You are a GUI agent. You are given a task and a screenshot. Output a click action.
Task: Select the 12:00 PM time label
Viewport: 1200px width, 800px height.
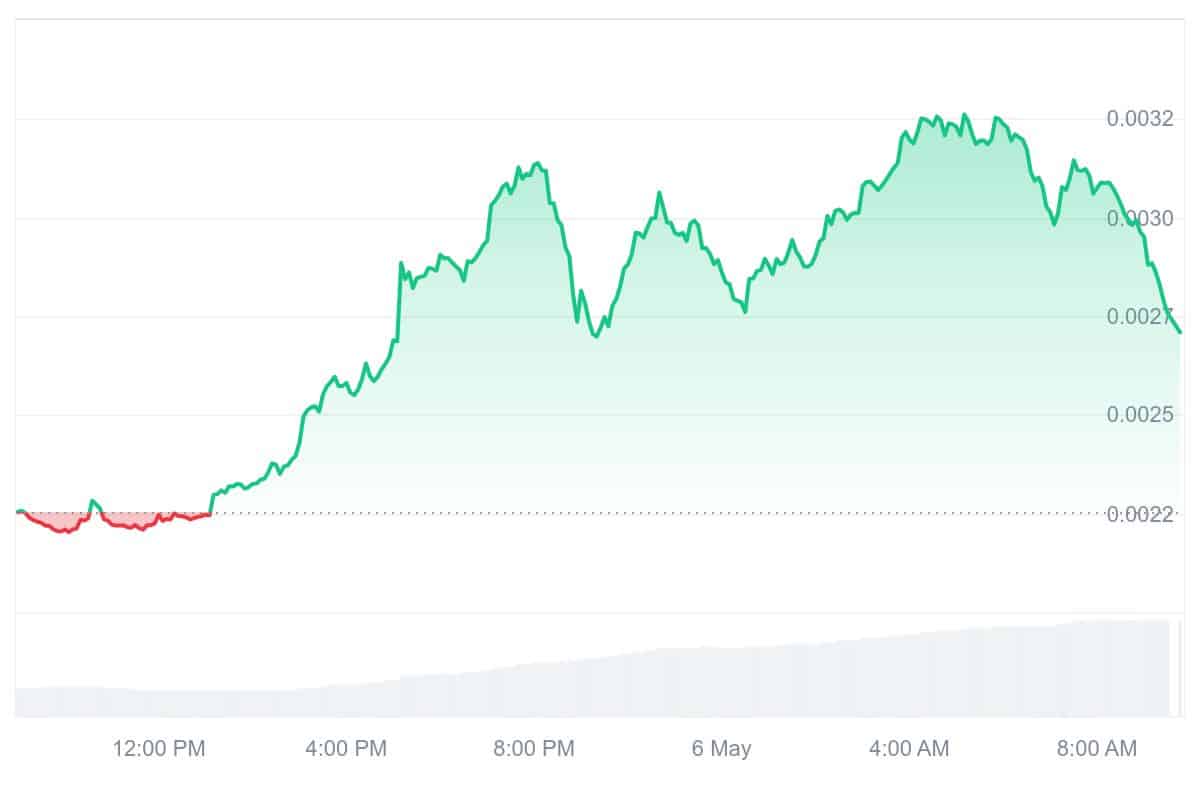(x=159, y=748)
